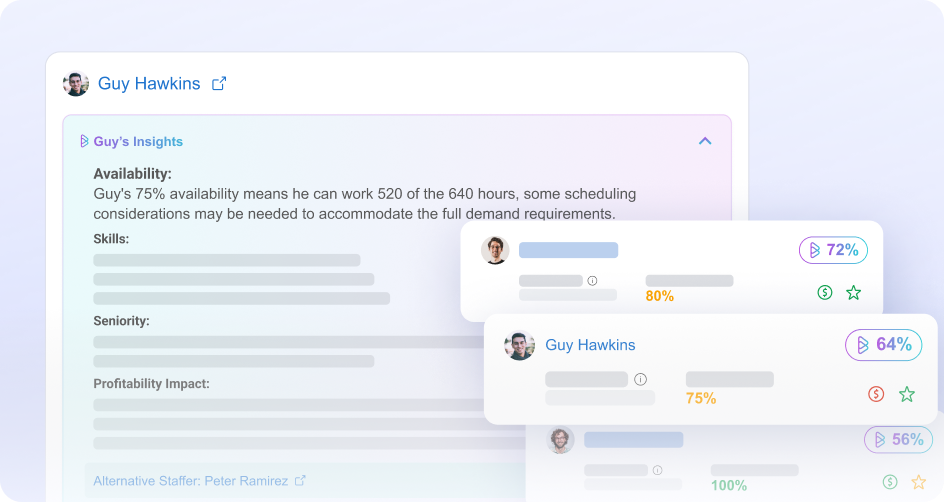Click the 72% match score badge
The height and width of the screenshot is (502, 944).
pos(833,250)
